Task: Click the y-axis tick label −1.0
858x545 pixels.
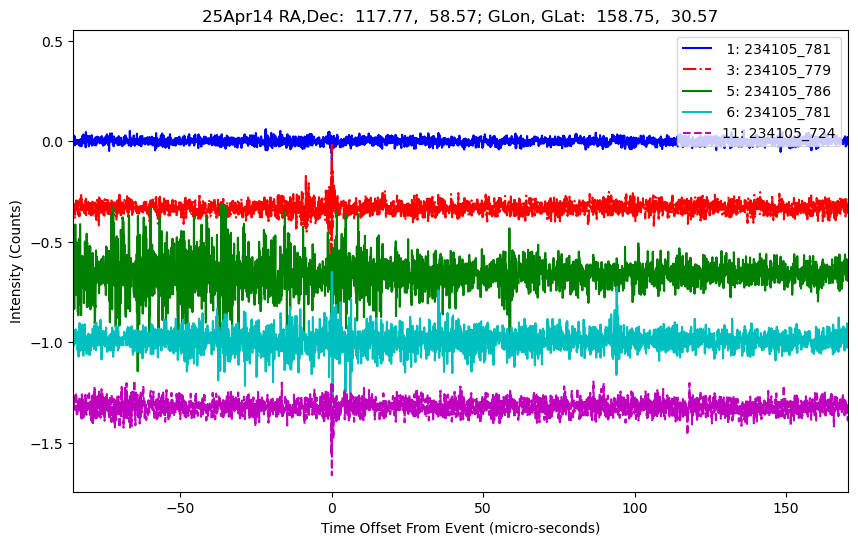Action: tap(48, 343)
